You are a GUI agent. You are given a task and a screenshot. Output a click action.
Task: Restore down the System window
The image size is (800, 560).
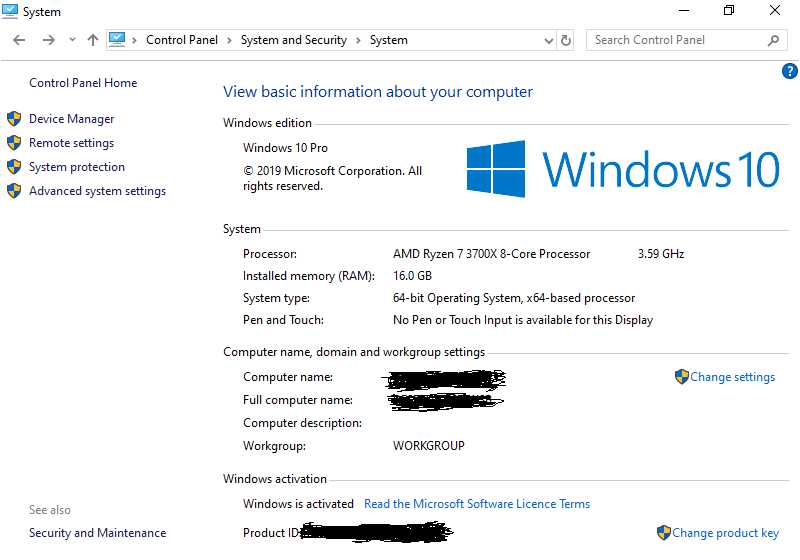pyautogui.click(x=729, y=10)
